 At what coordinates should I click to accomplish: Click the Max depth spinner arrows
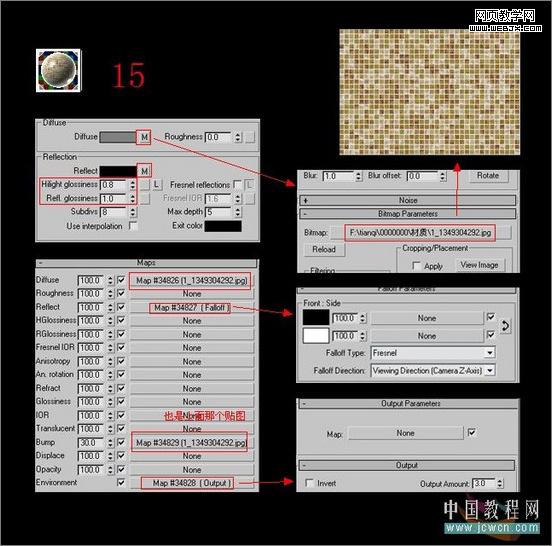point(238,212)
